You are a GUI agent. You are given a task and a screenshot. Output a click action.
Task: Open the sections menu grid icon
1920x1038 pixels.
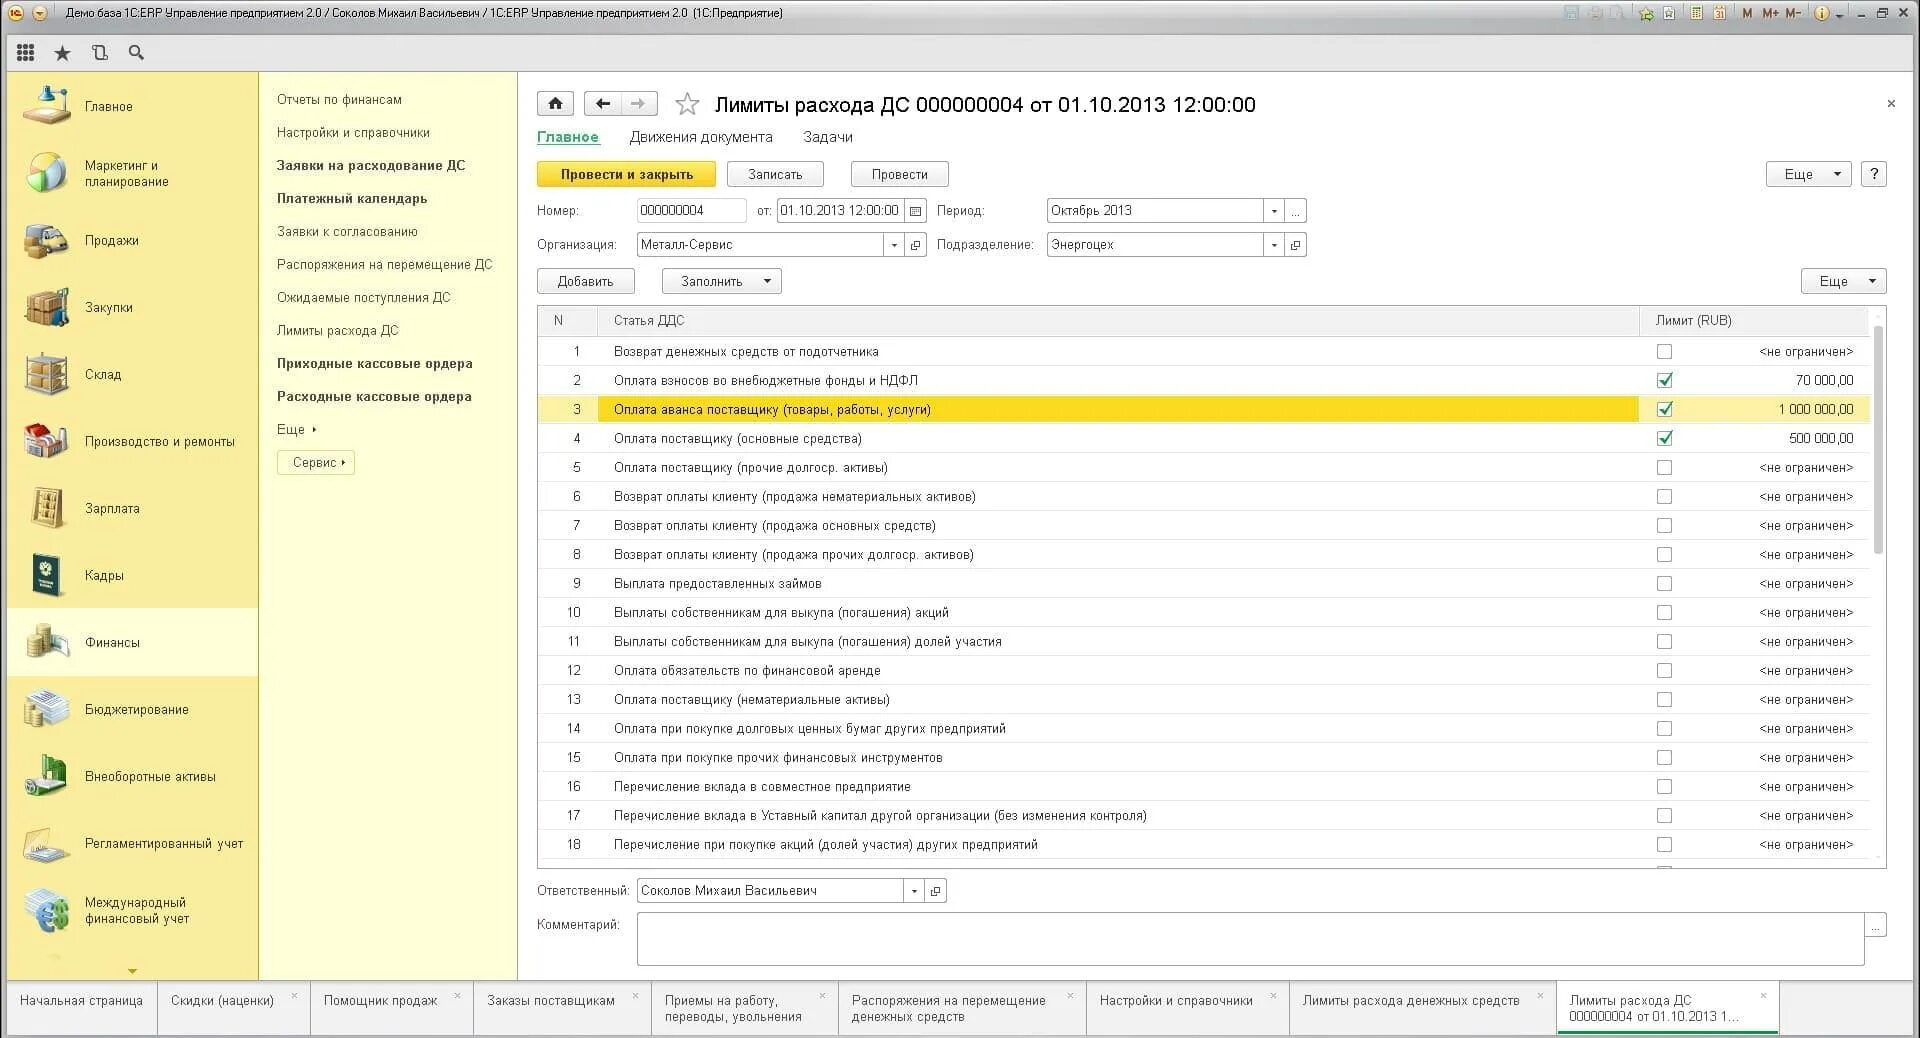coord(26,53)
